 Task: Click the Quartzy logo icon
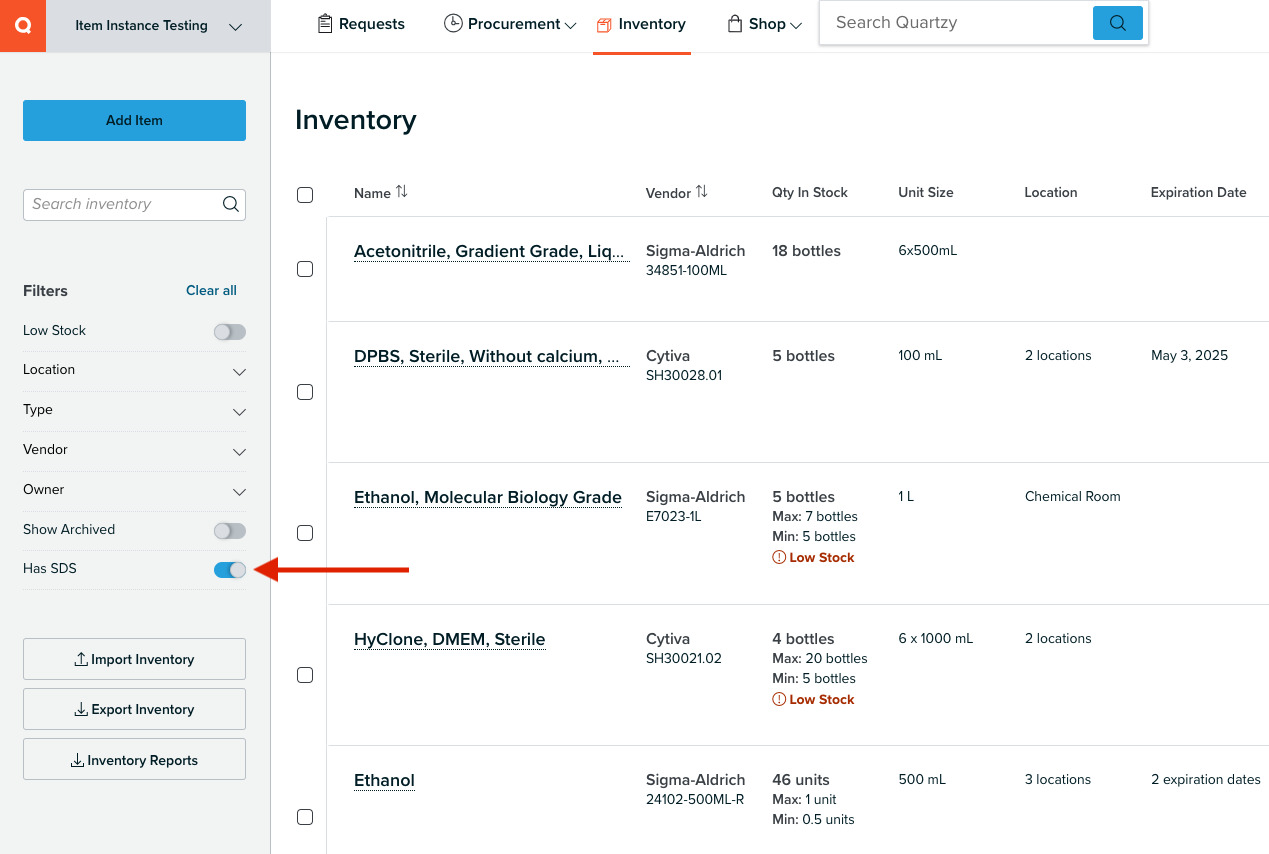[x=22, y=25]
